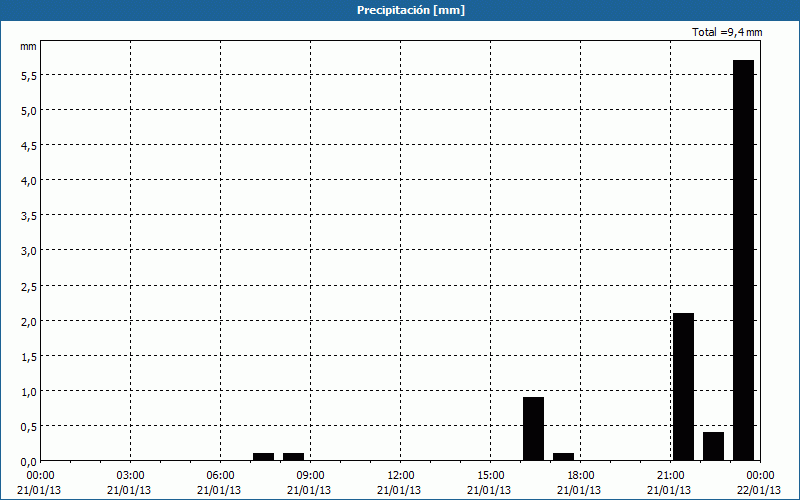
Task: Click the 12:00 time axis label
Action: click(401, 476)
